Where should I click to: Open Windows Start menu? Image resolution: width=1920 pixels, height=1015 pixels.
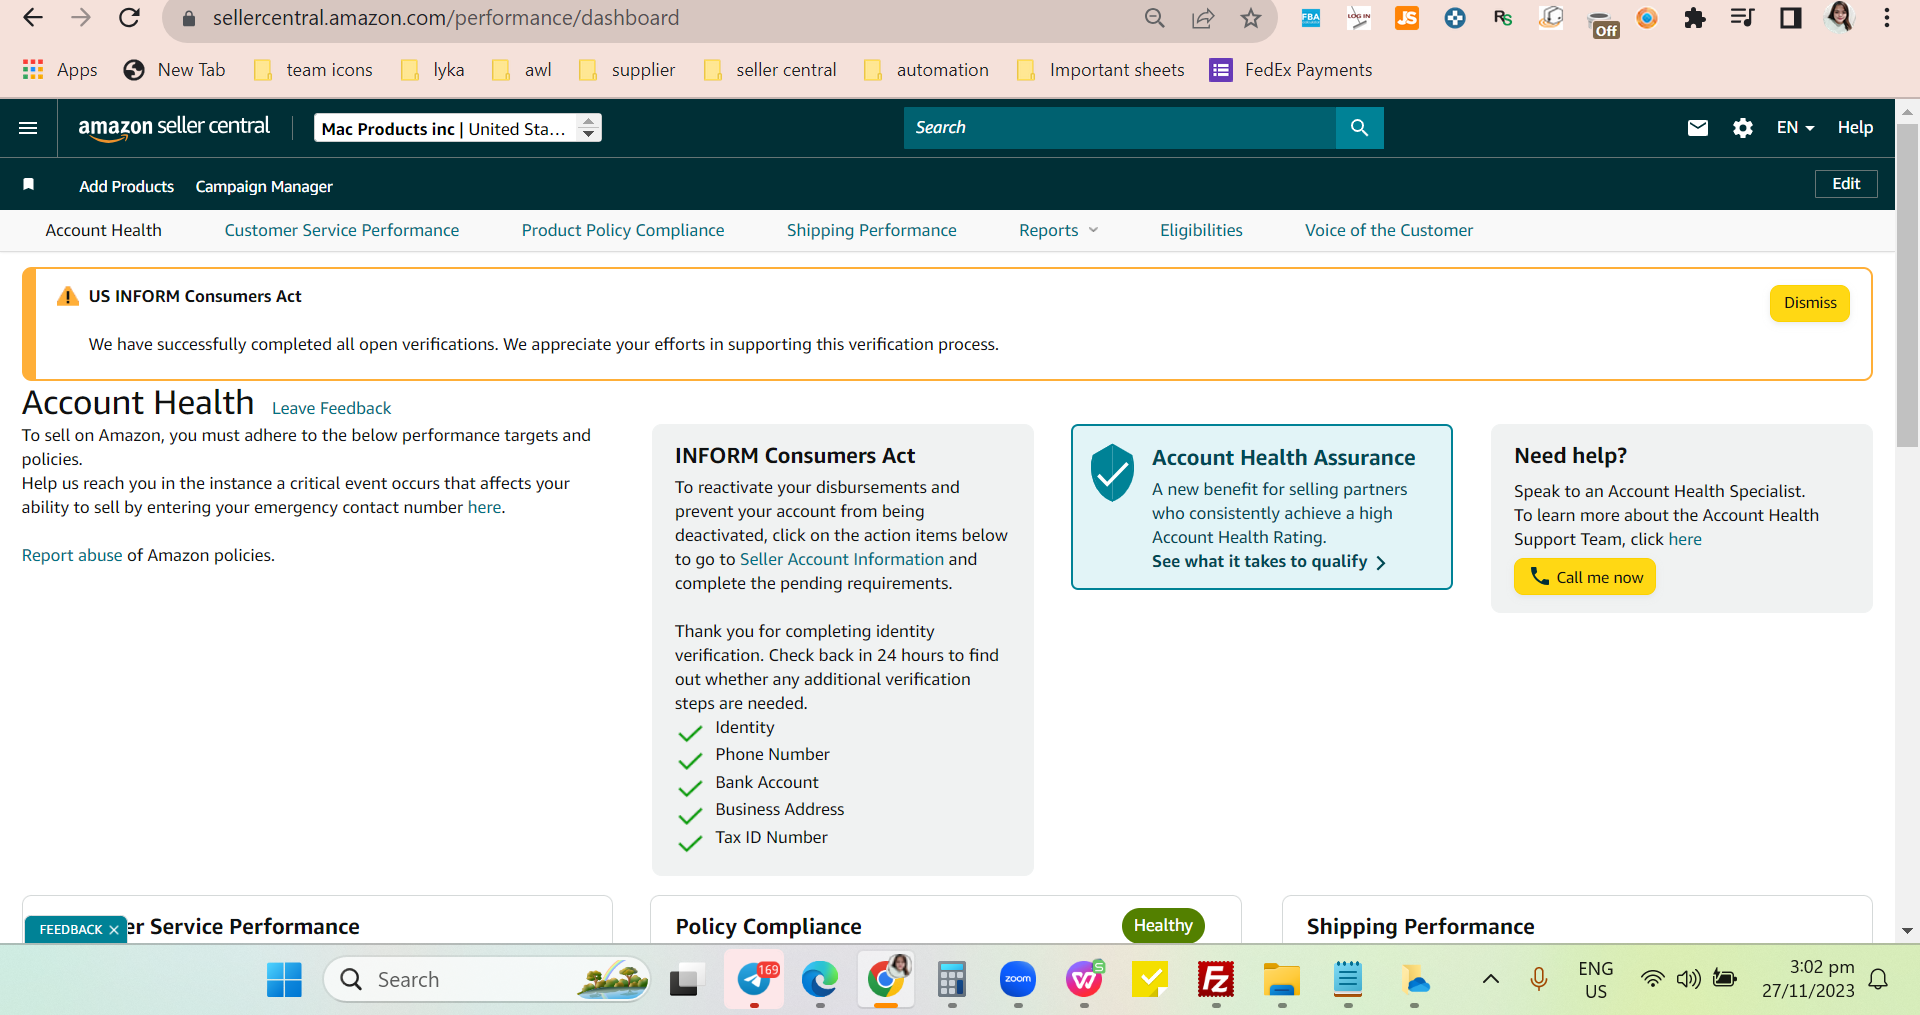pyautogui.click(x=284, y=980)
